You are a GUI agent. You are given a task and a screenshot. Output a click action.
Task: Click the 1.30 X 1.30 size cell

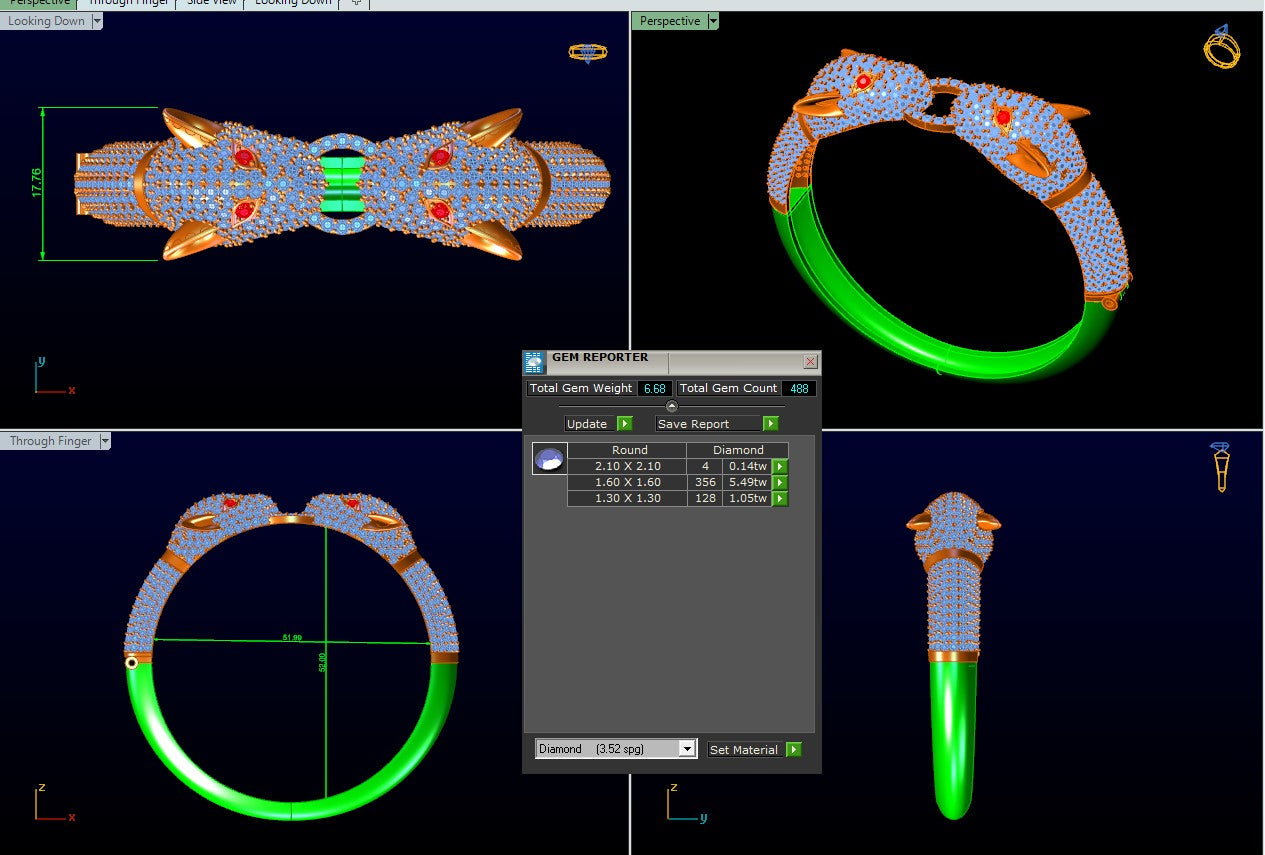(627, 498)
